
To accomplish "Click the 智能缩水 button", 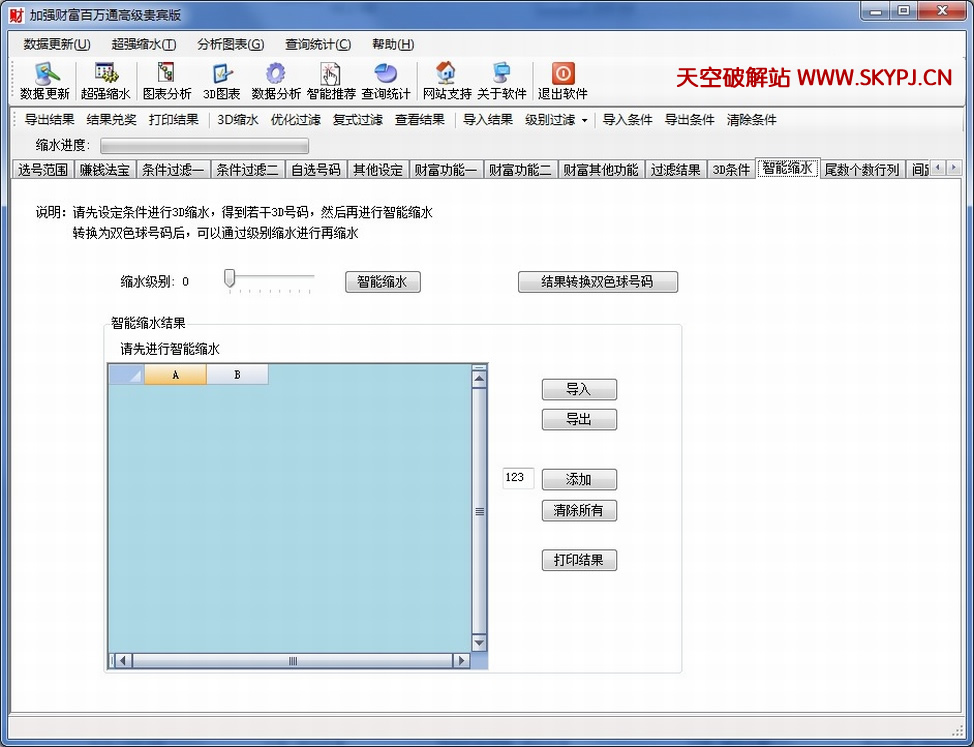I will point(382,282).
